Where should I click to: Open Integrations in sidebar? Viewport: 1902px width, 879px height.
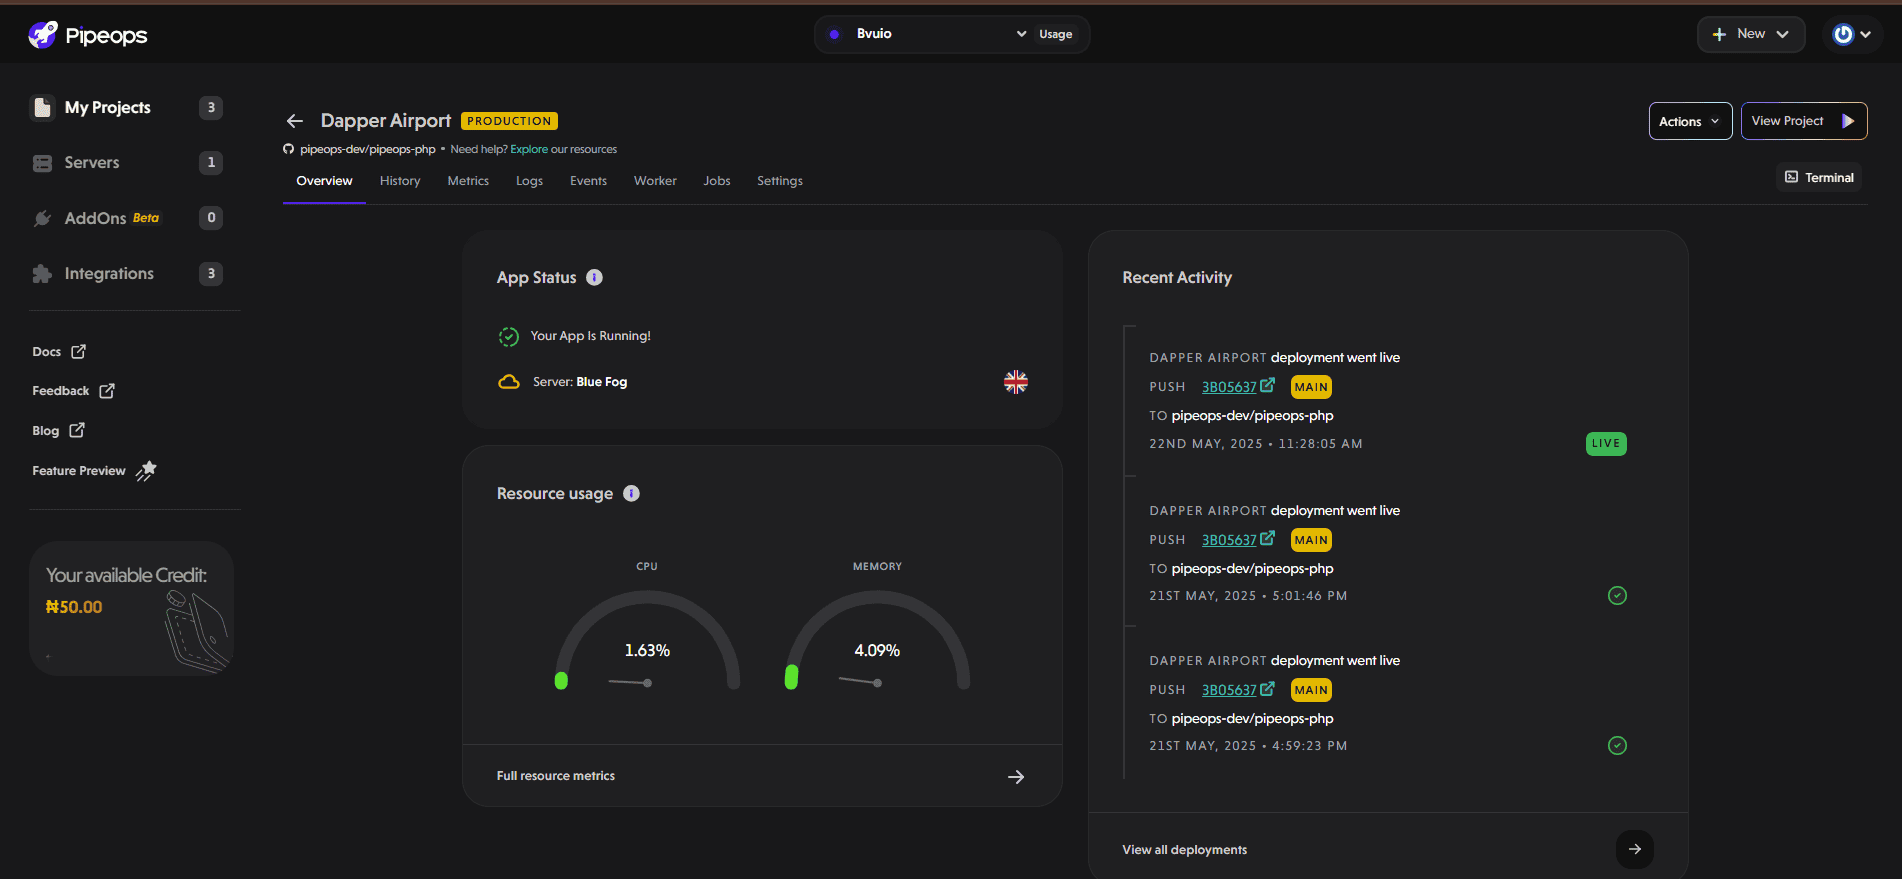(127, 273)
